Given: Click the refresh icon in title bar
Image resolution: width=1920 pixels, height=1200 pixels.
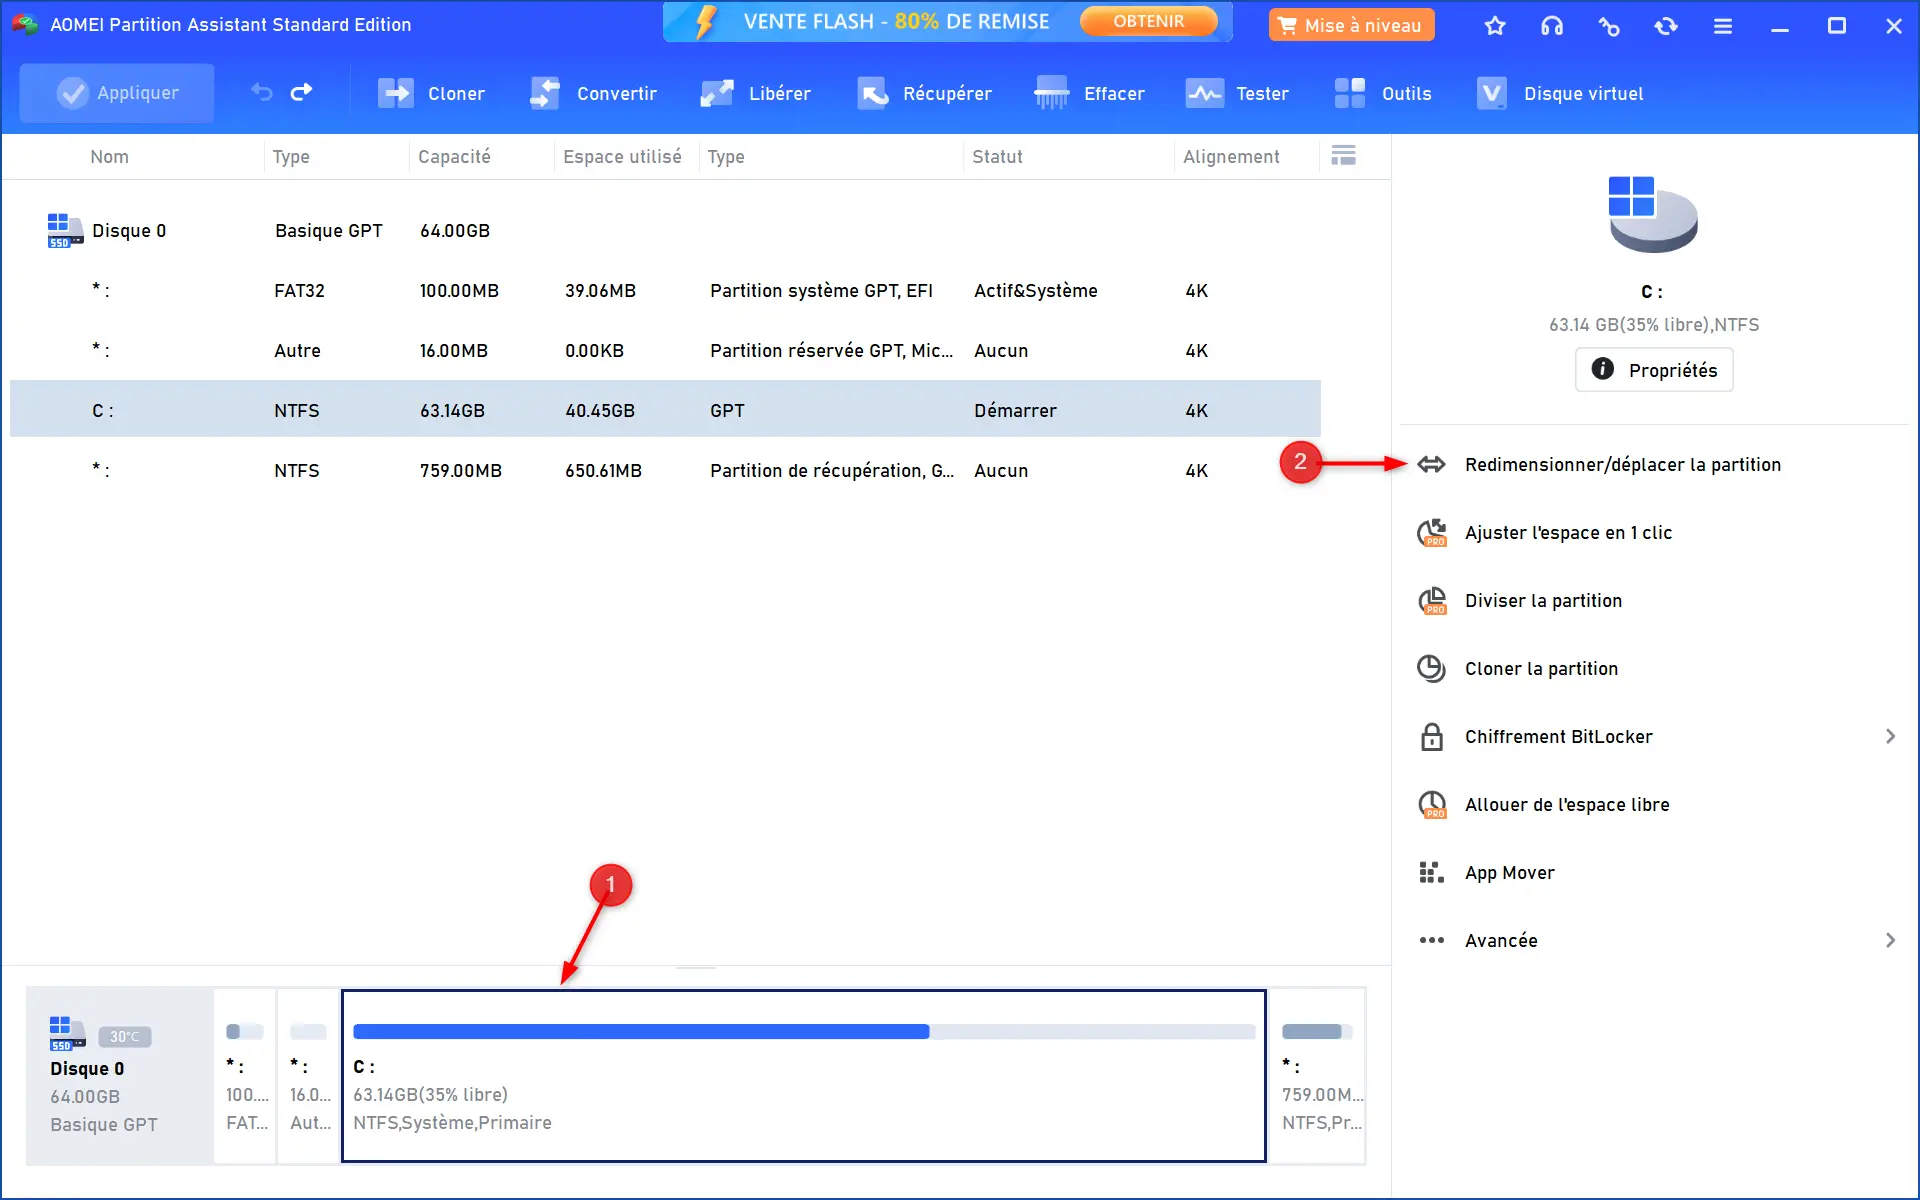Looking at the screenshot, I should (1666, 26).
